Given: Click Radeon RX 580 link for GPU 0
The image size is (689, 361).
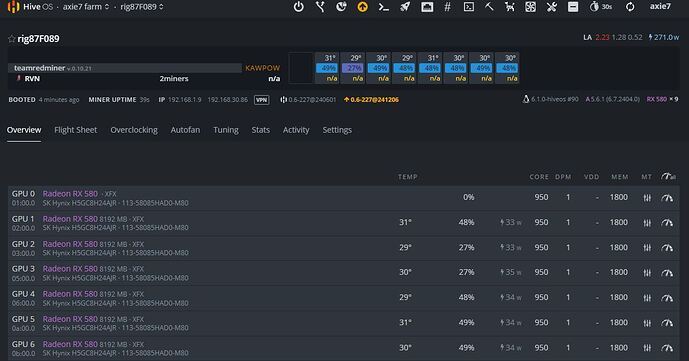Looking at the screenshot, I should pos(70,193).
